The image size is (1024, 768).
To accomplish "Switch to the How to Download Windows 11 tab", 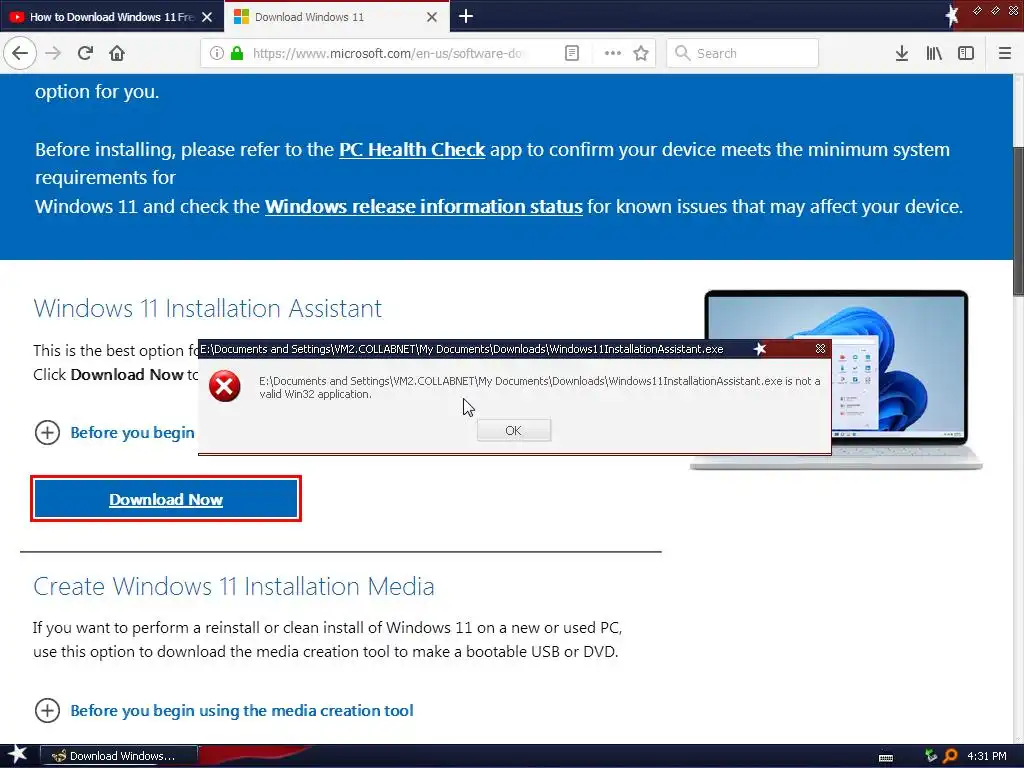I will 112,17.
